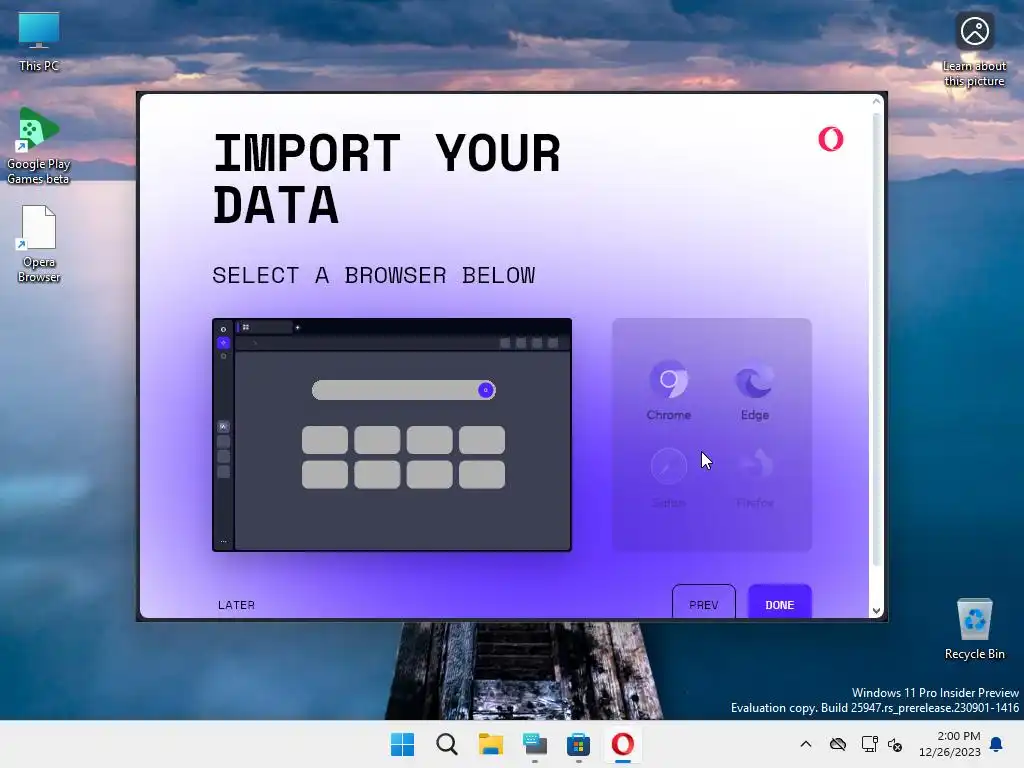Screen dimensions: 1024x768
Task: Show hidden system tray icons
Action: click(806, 744)
